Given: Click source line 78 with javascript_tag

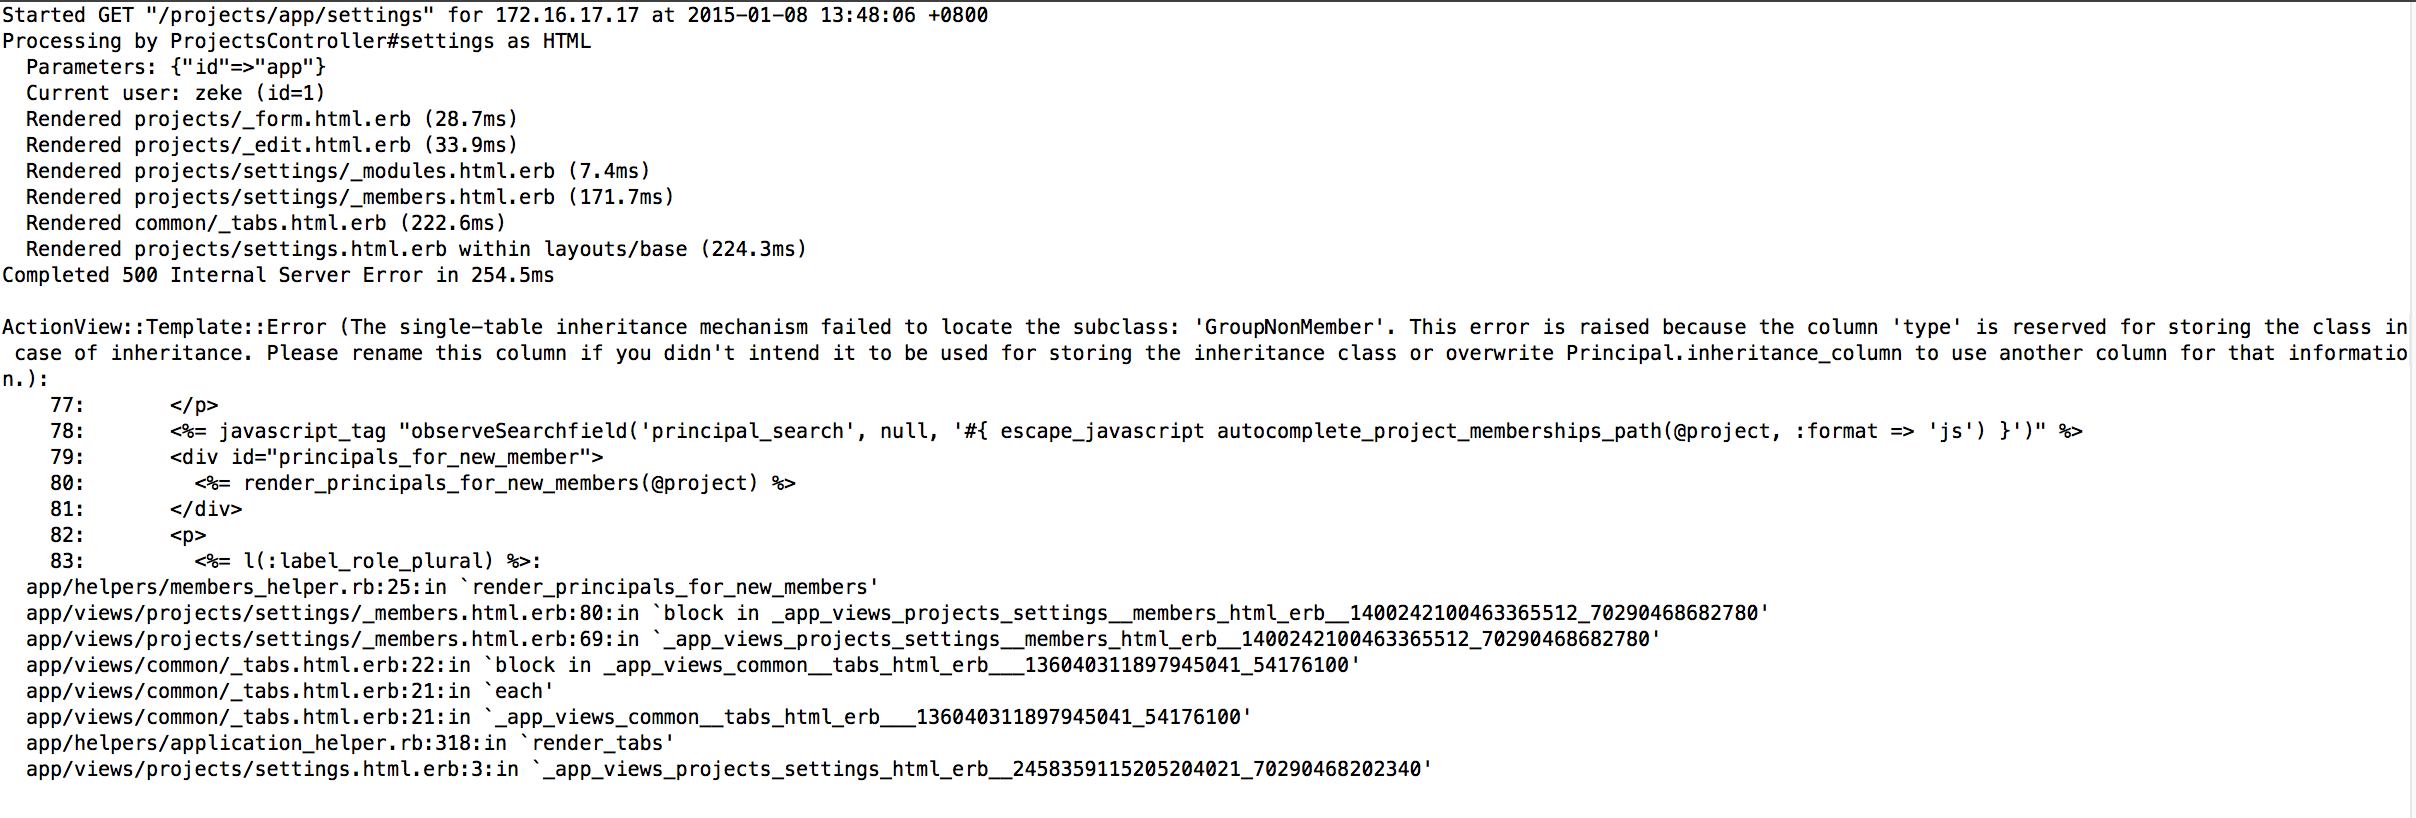Looking at the screenshot, I should click(x=1066, y=431).
